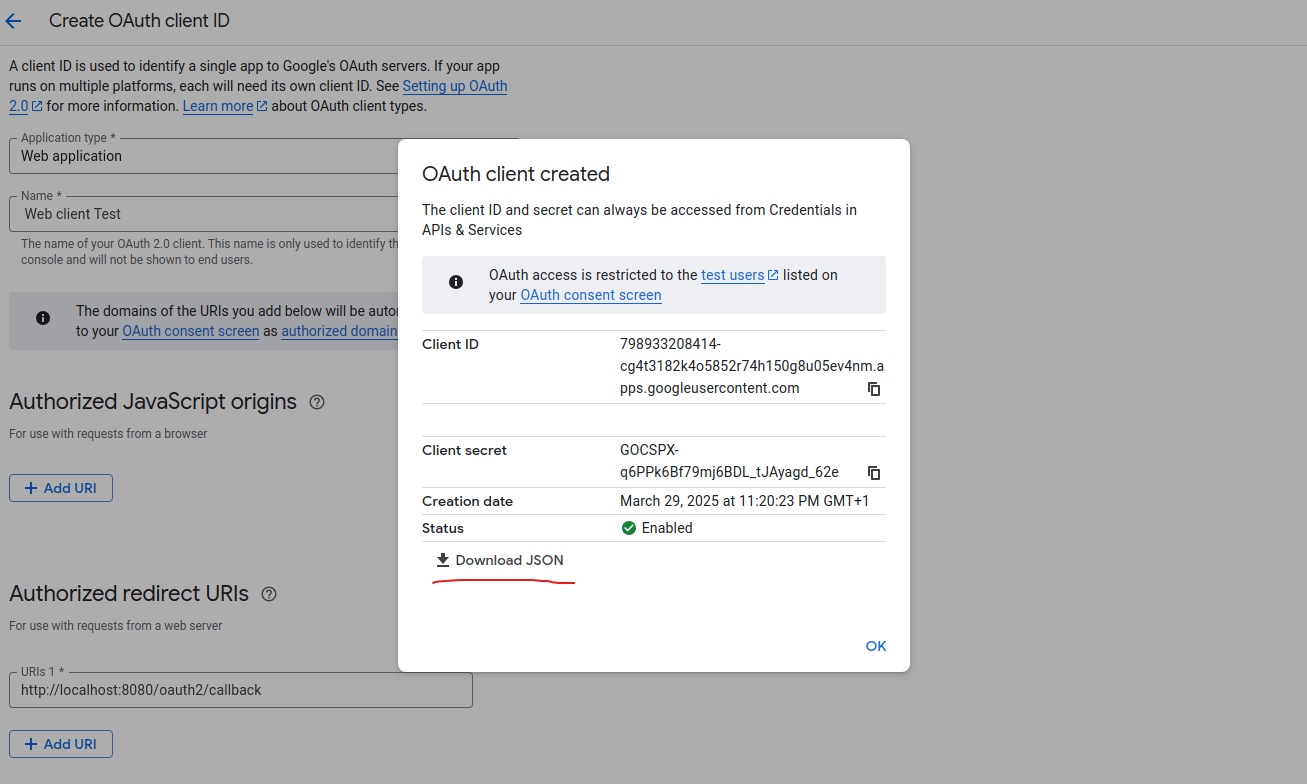Click the info icon in the dialog notice
The image size is (1307, 784).
click(x=455, y=283)
